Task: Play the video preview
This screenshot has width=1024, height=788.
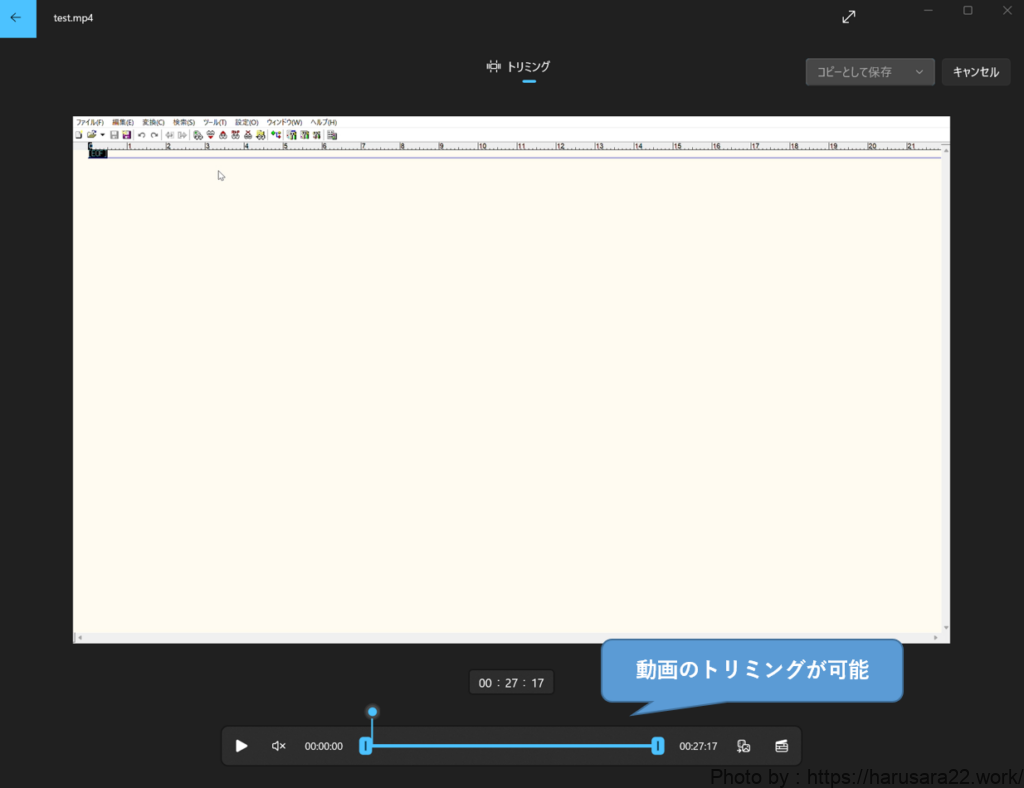Action: point(241,746)
